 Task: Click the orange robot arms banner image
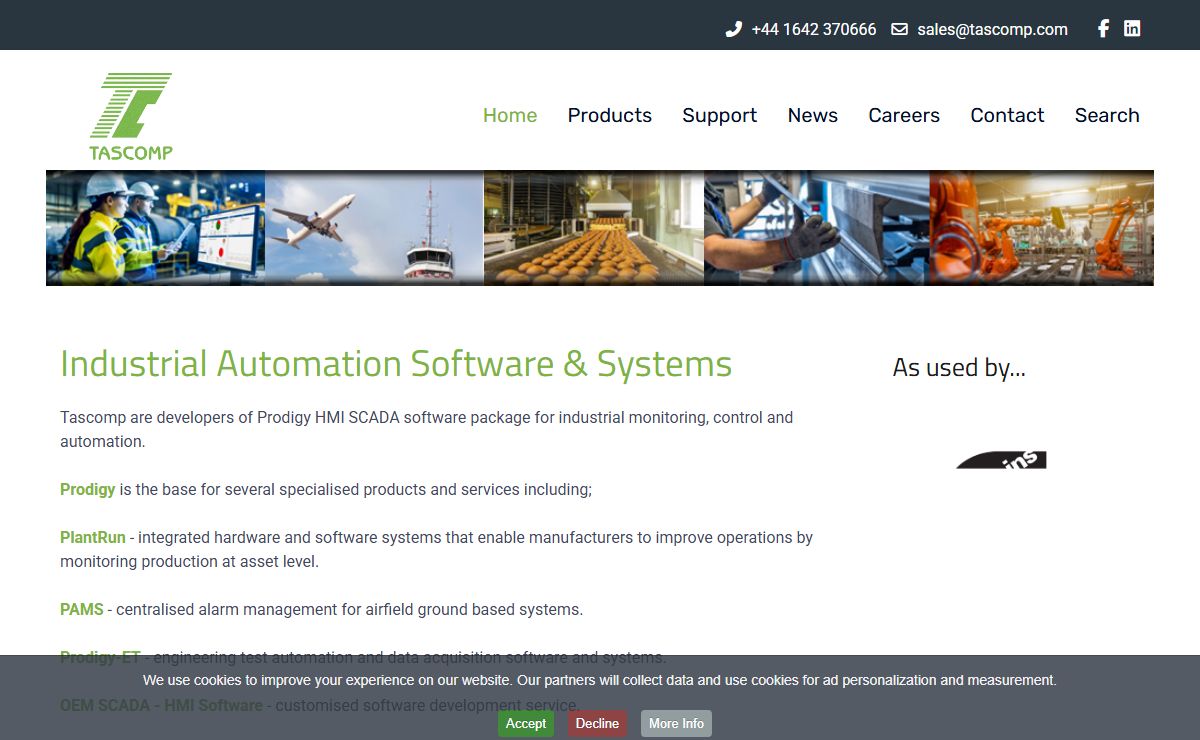[x=1042, y=228]
